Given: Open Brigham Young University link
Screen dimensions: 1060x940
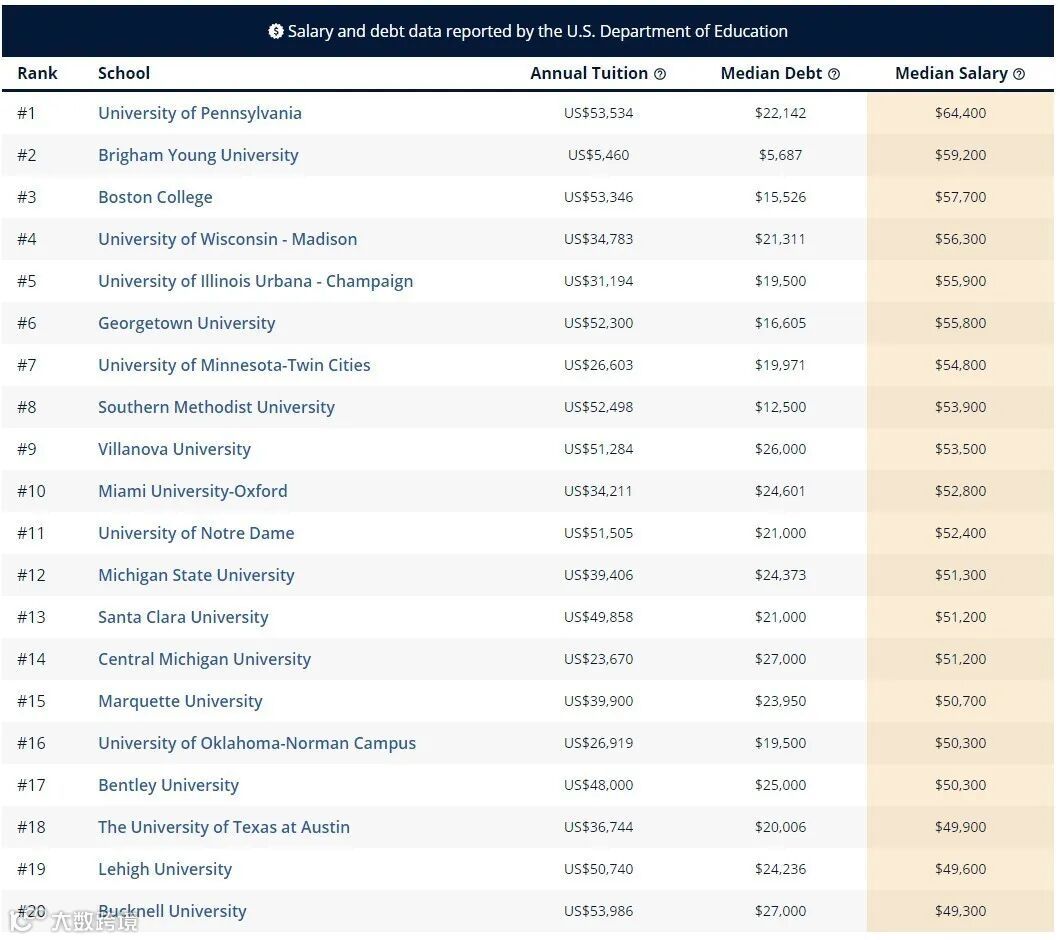Looking at the screenshot, I should pos(198,155).
